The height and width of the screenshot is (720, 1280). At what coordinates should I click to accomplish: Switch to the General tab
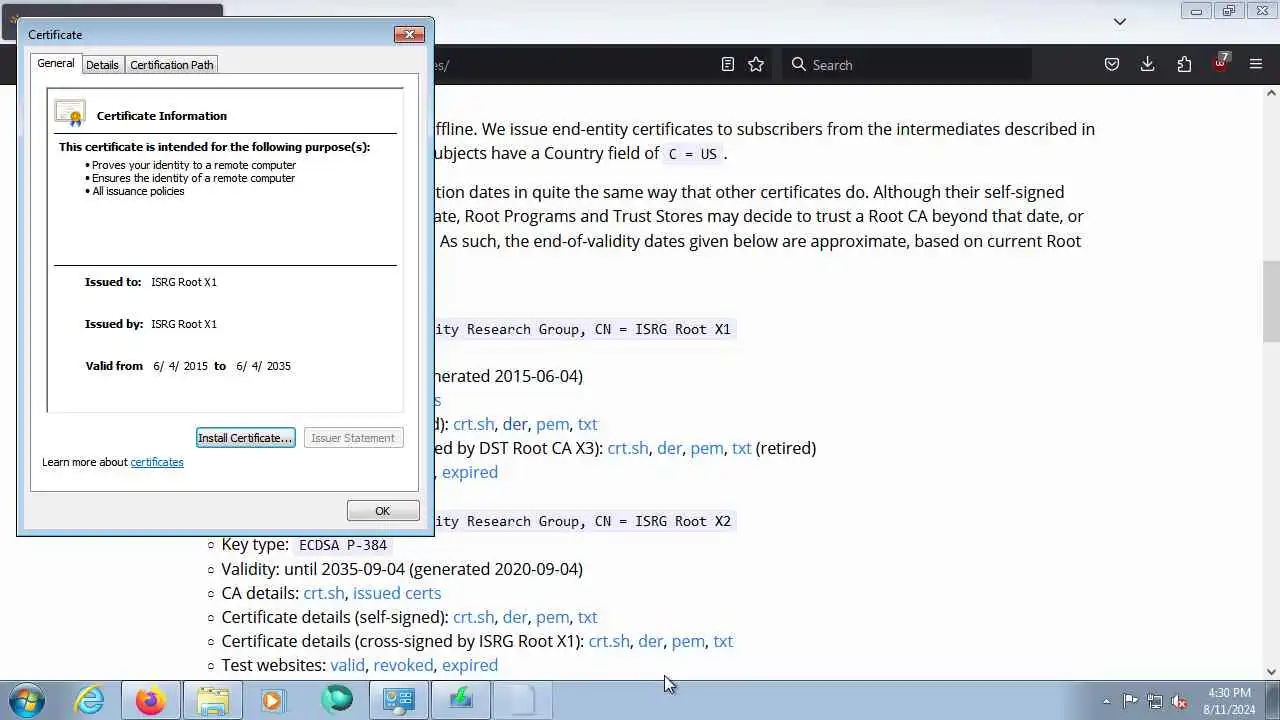(x=55, y=63)
